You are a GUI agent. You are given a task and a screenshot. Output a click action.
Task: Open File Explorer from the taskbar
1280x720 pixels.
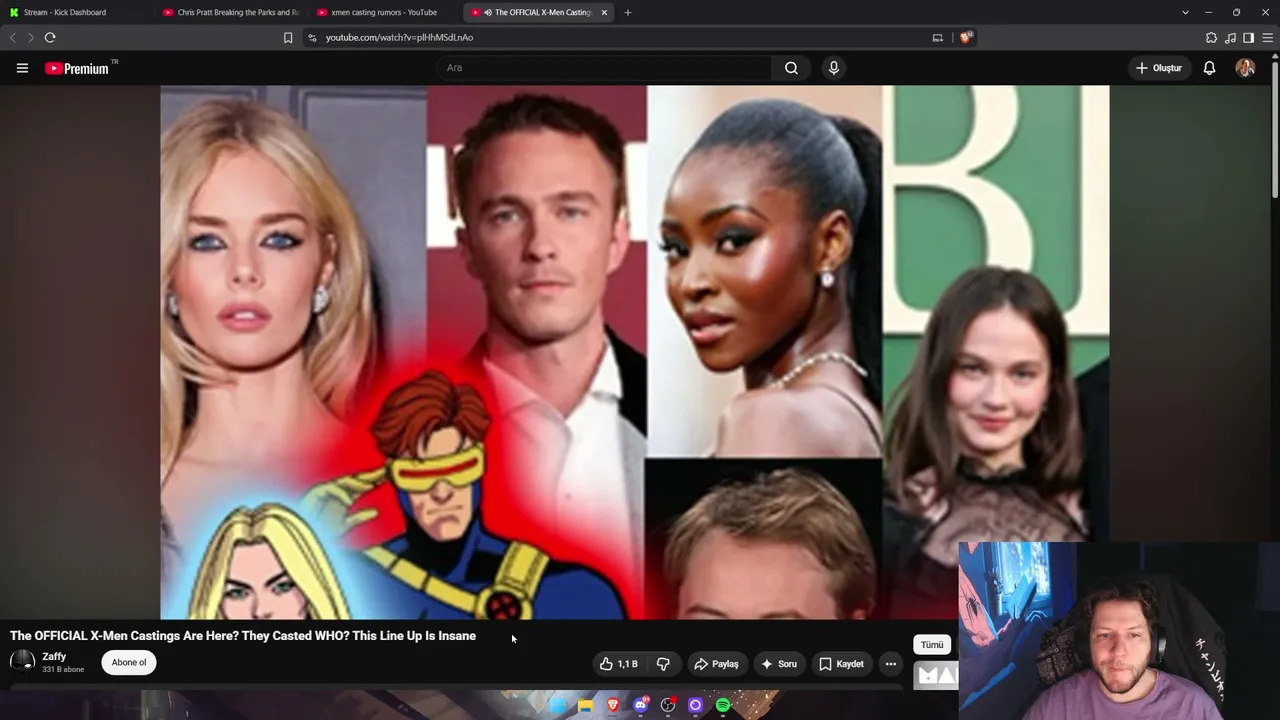585,706
